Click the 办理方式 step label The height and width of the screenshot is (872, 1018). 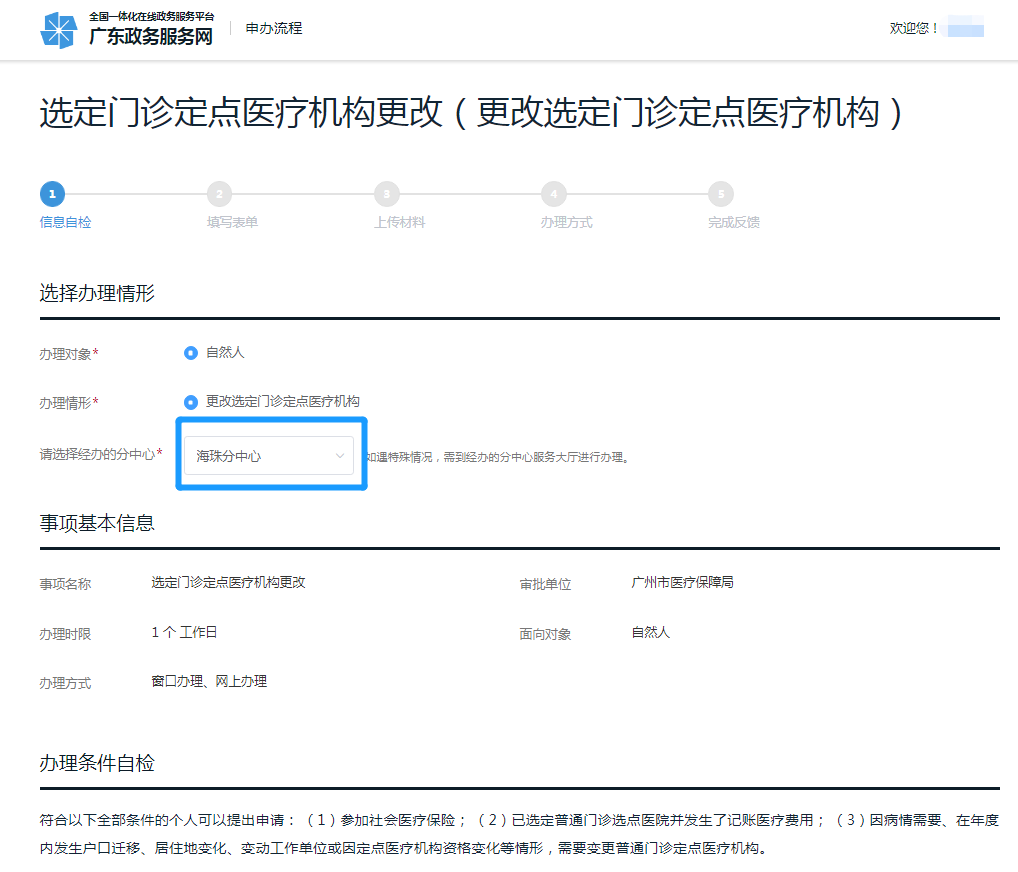567,222
